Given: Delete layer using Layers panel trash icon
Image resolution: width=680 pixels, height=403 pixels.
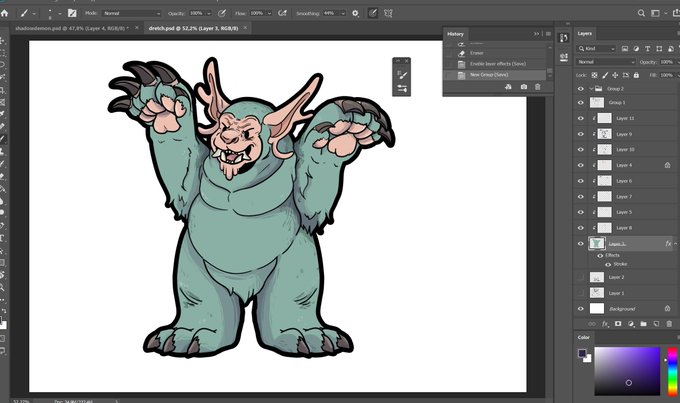Looking at the screenshot, I should click(669, 324).
